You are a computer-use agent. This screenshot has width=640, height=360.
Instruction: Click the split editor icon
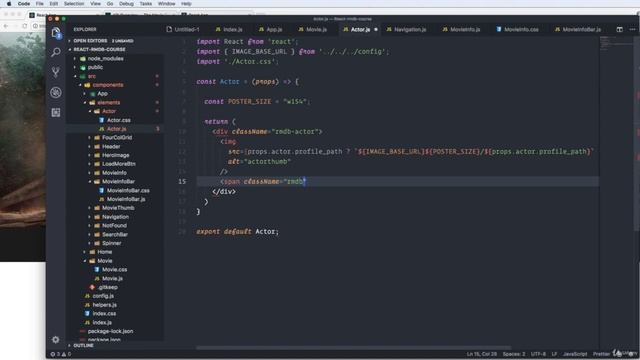click(620, 29)
